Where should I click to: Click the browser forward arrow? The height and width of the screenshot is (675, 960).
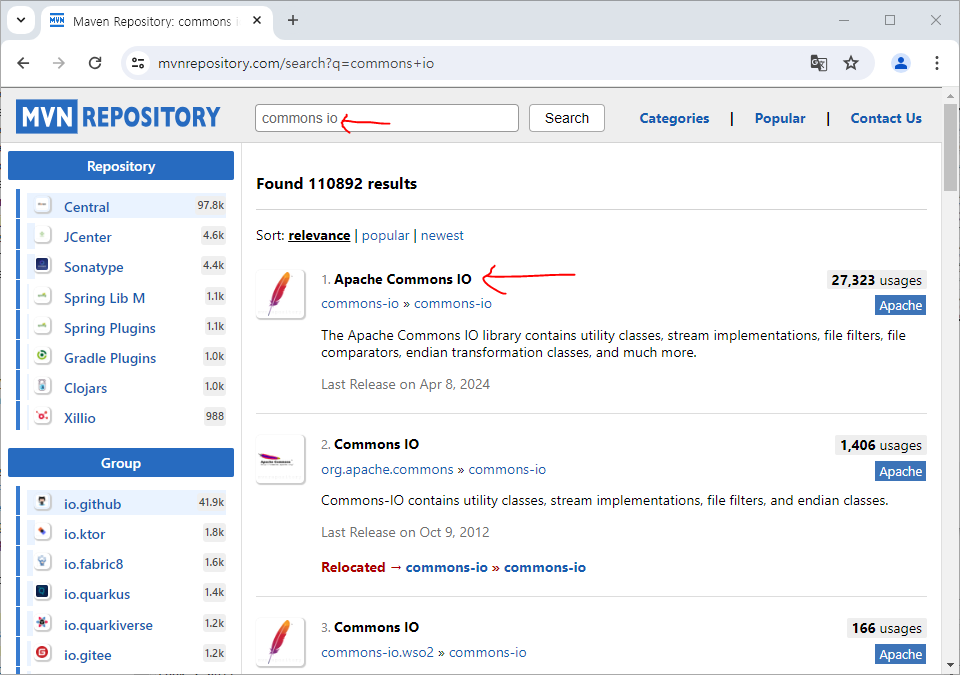point(59,63)
